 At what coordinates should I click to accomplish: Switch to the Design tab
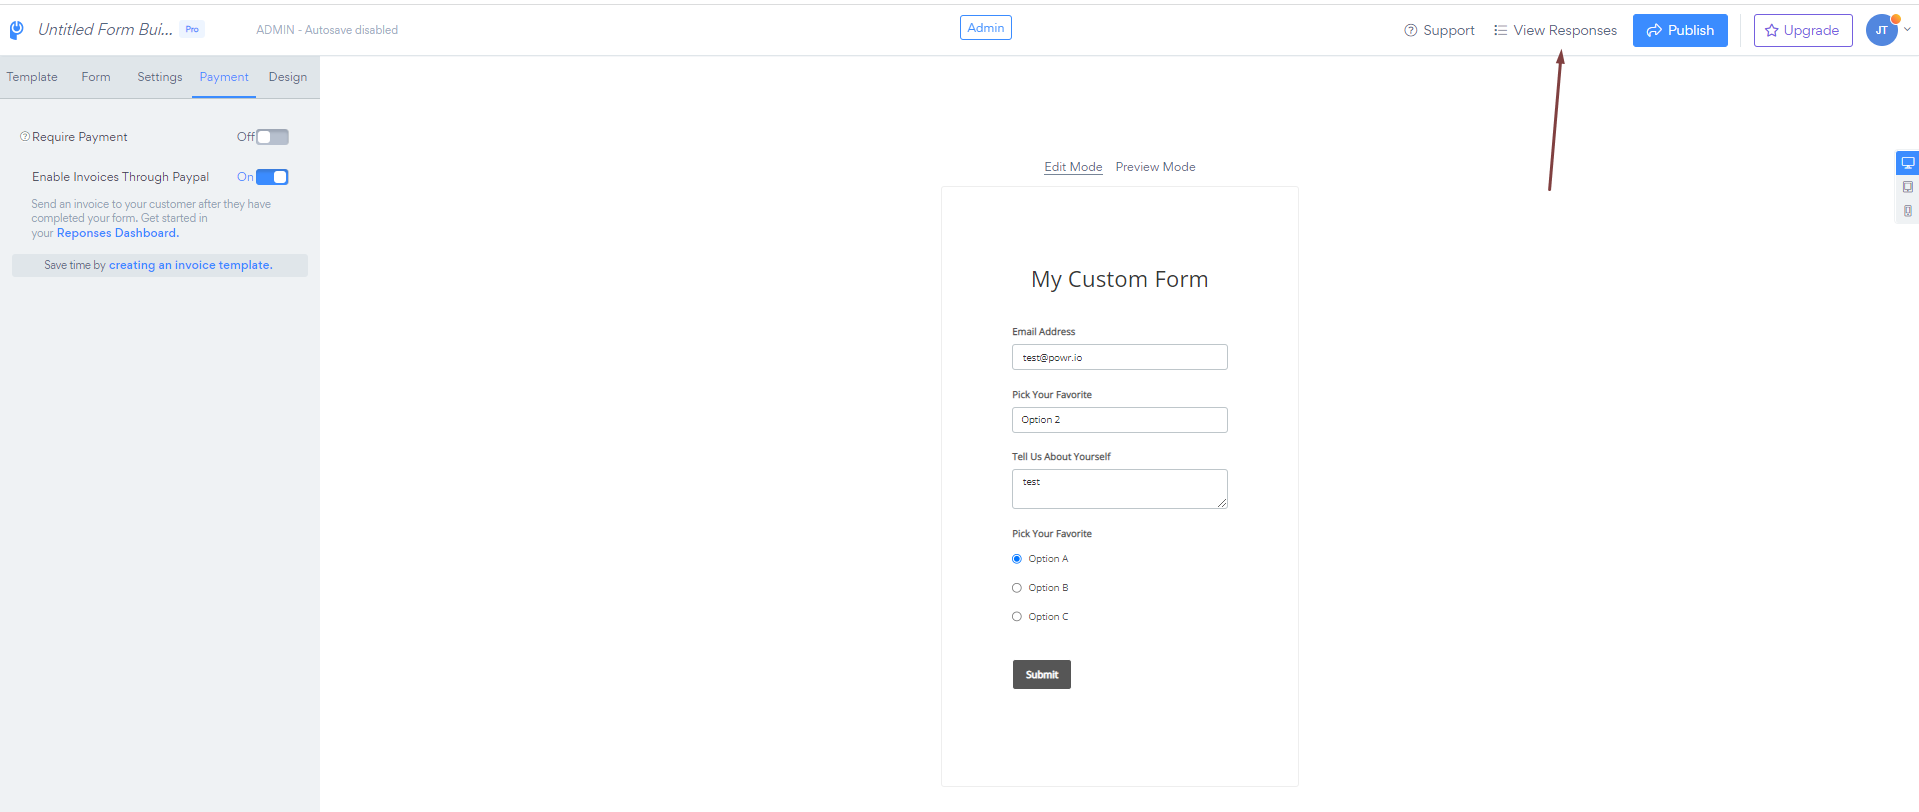click(x=288, y=77)
